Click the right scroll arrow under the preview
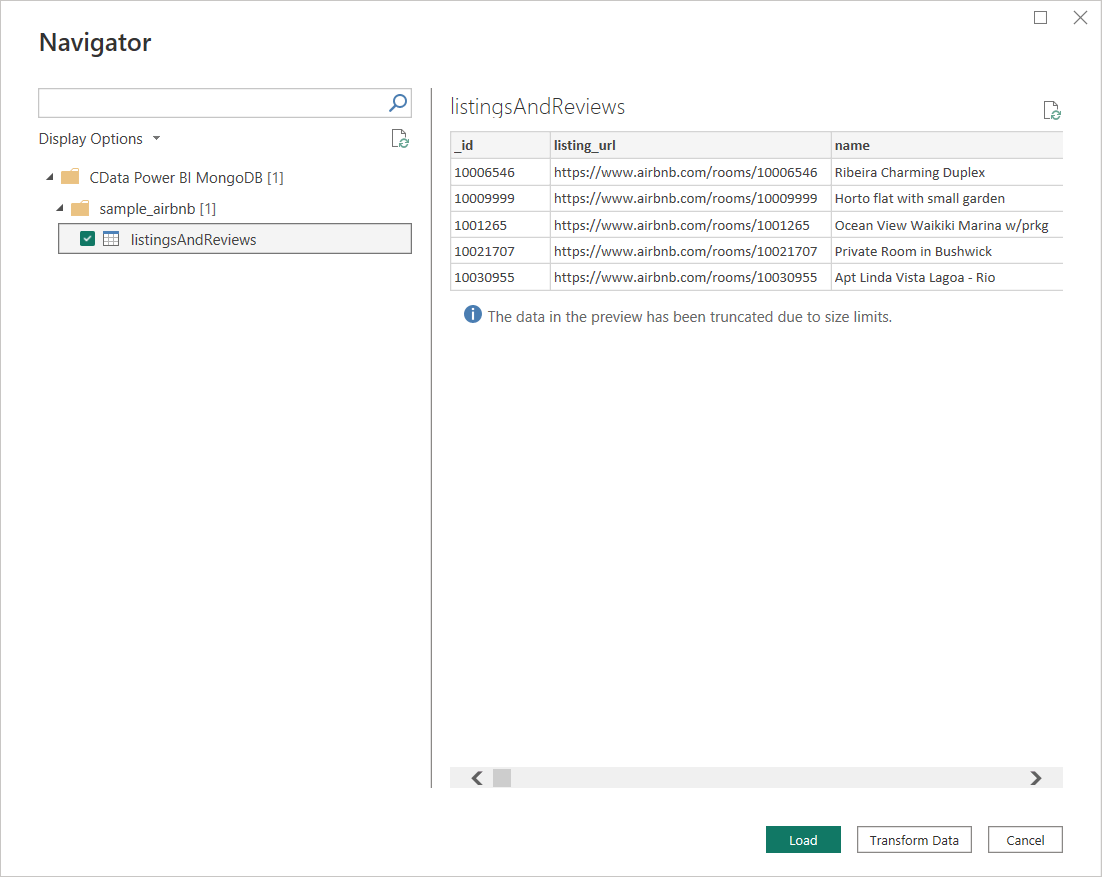This screenshot has width=1102, height=877. pyautogui.click(x=1036, y=777)
